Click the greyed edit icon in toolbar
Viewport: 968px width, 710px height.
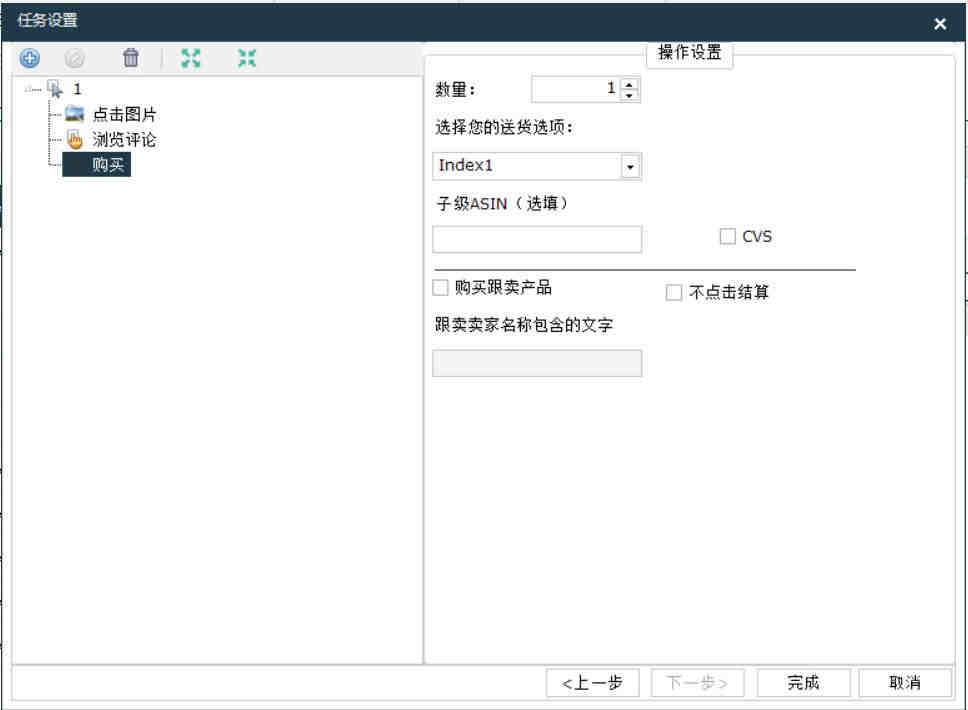click(x=75, y=59)
